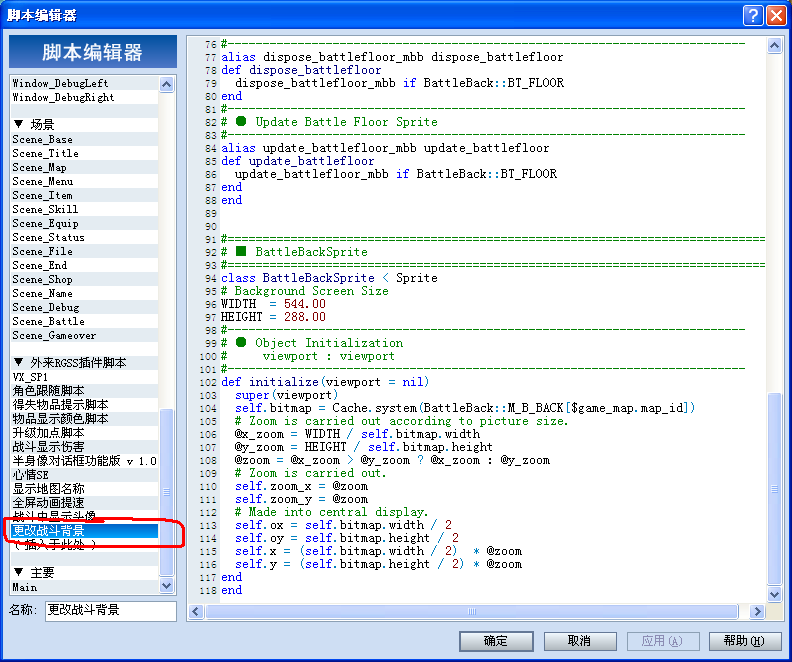This screenshot has width=792, height=662.
Task: Open the Scene_Menu script
Action: pyautogui.click(x=84, y=181)
